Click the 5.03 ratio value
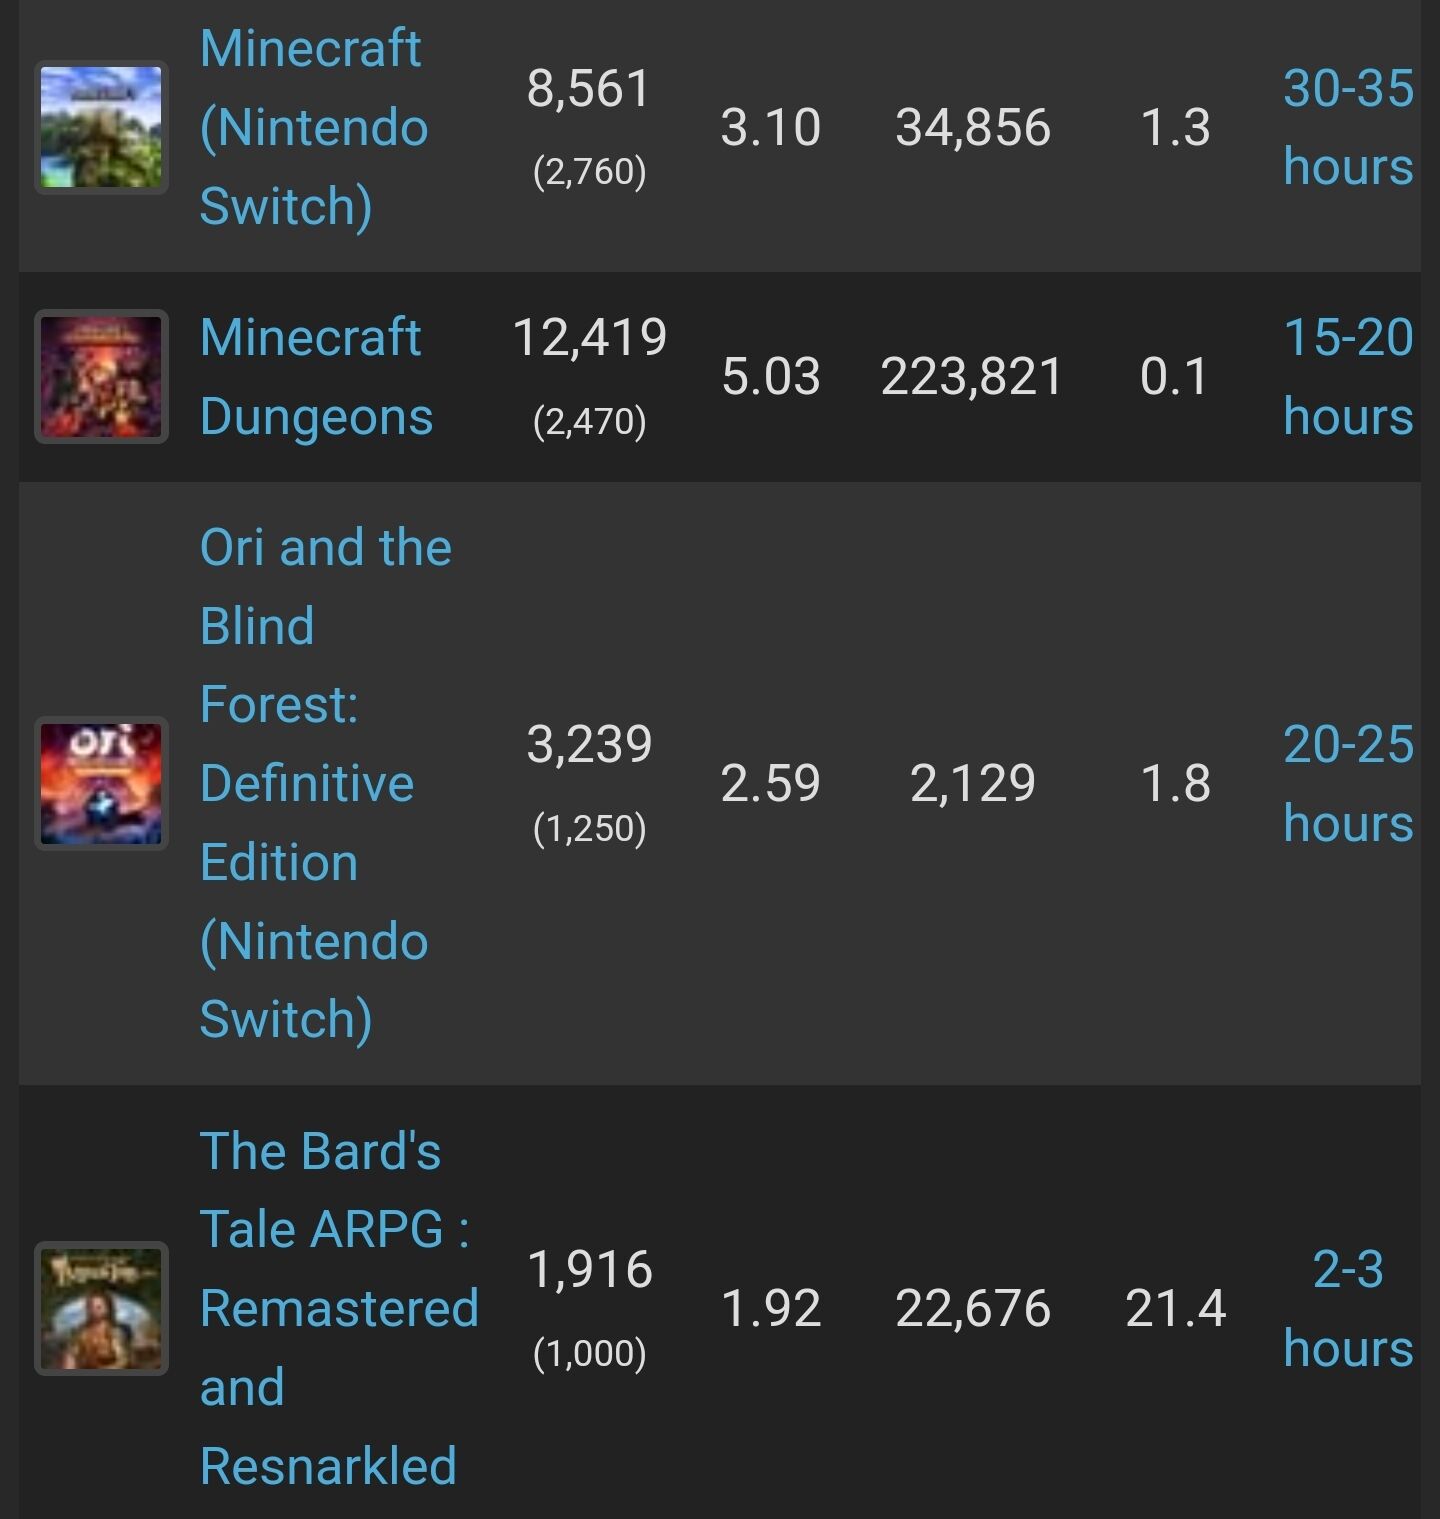The width and height of the screenshot is (1440, 1519). click(x=770, y=377)
